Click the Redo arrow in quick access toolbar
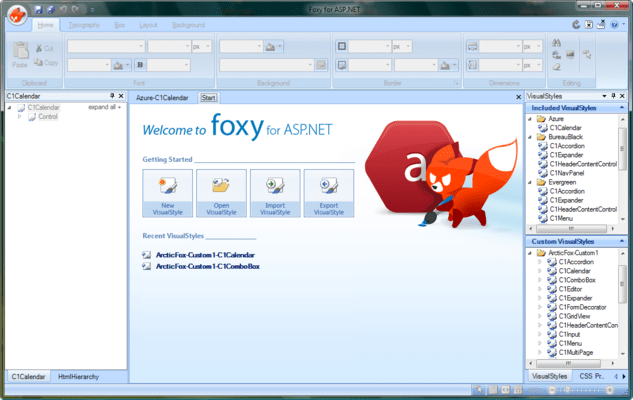This screenshot has height=400, width=633. tap(75, 9)
